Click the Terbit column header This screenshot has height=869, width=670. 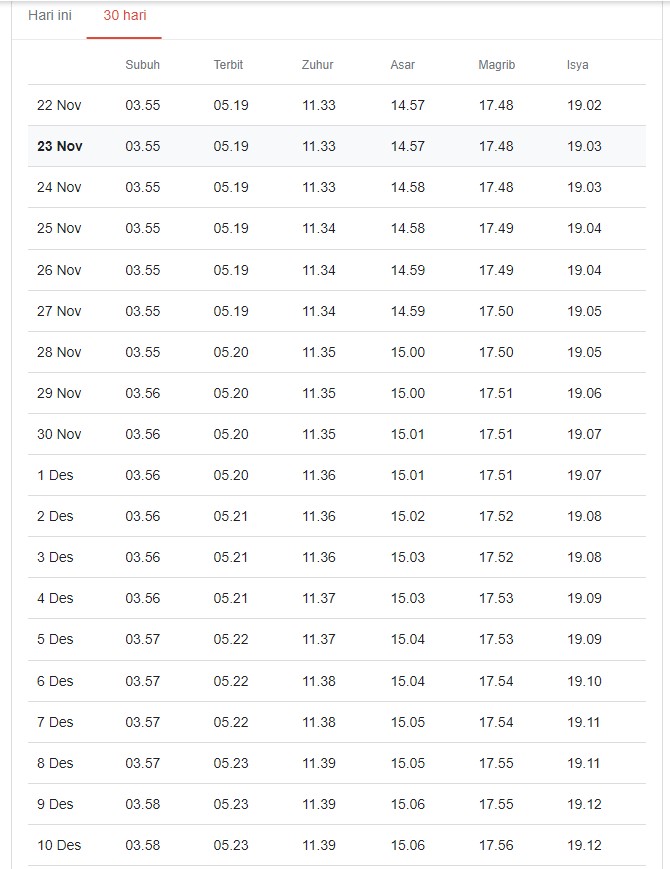pos(228,65)
